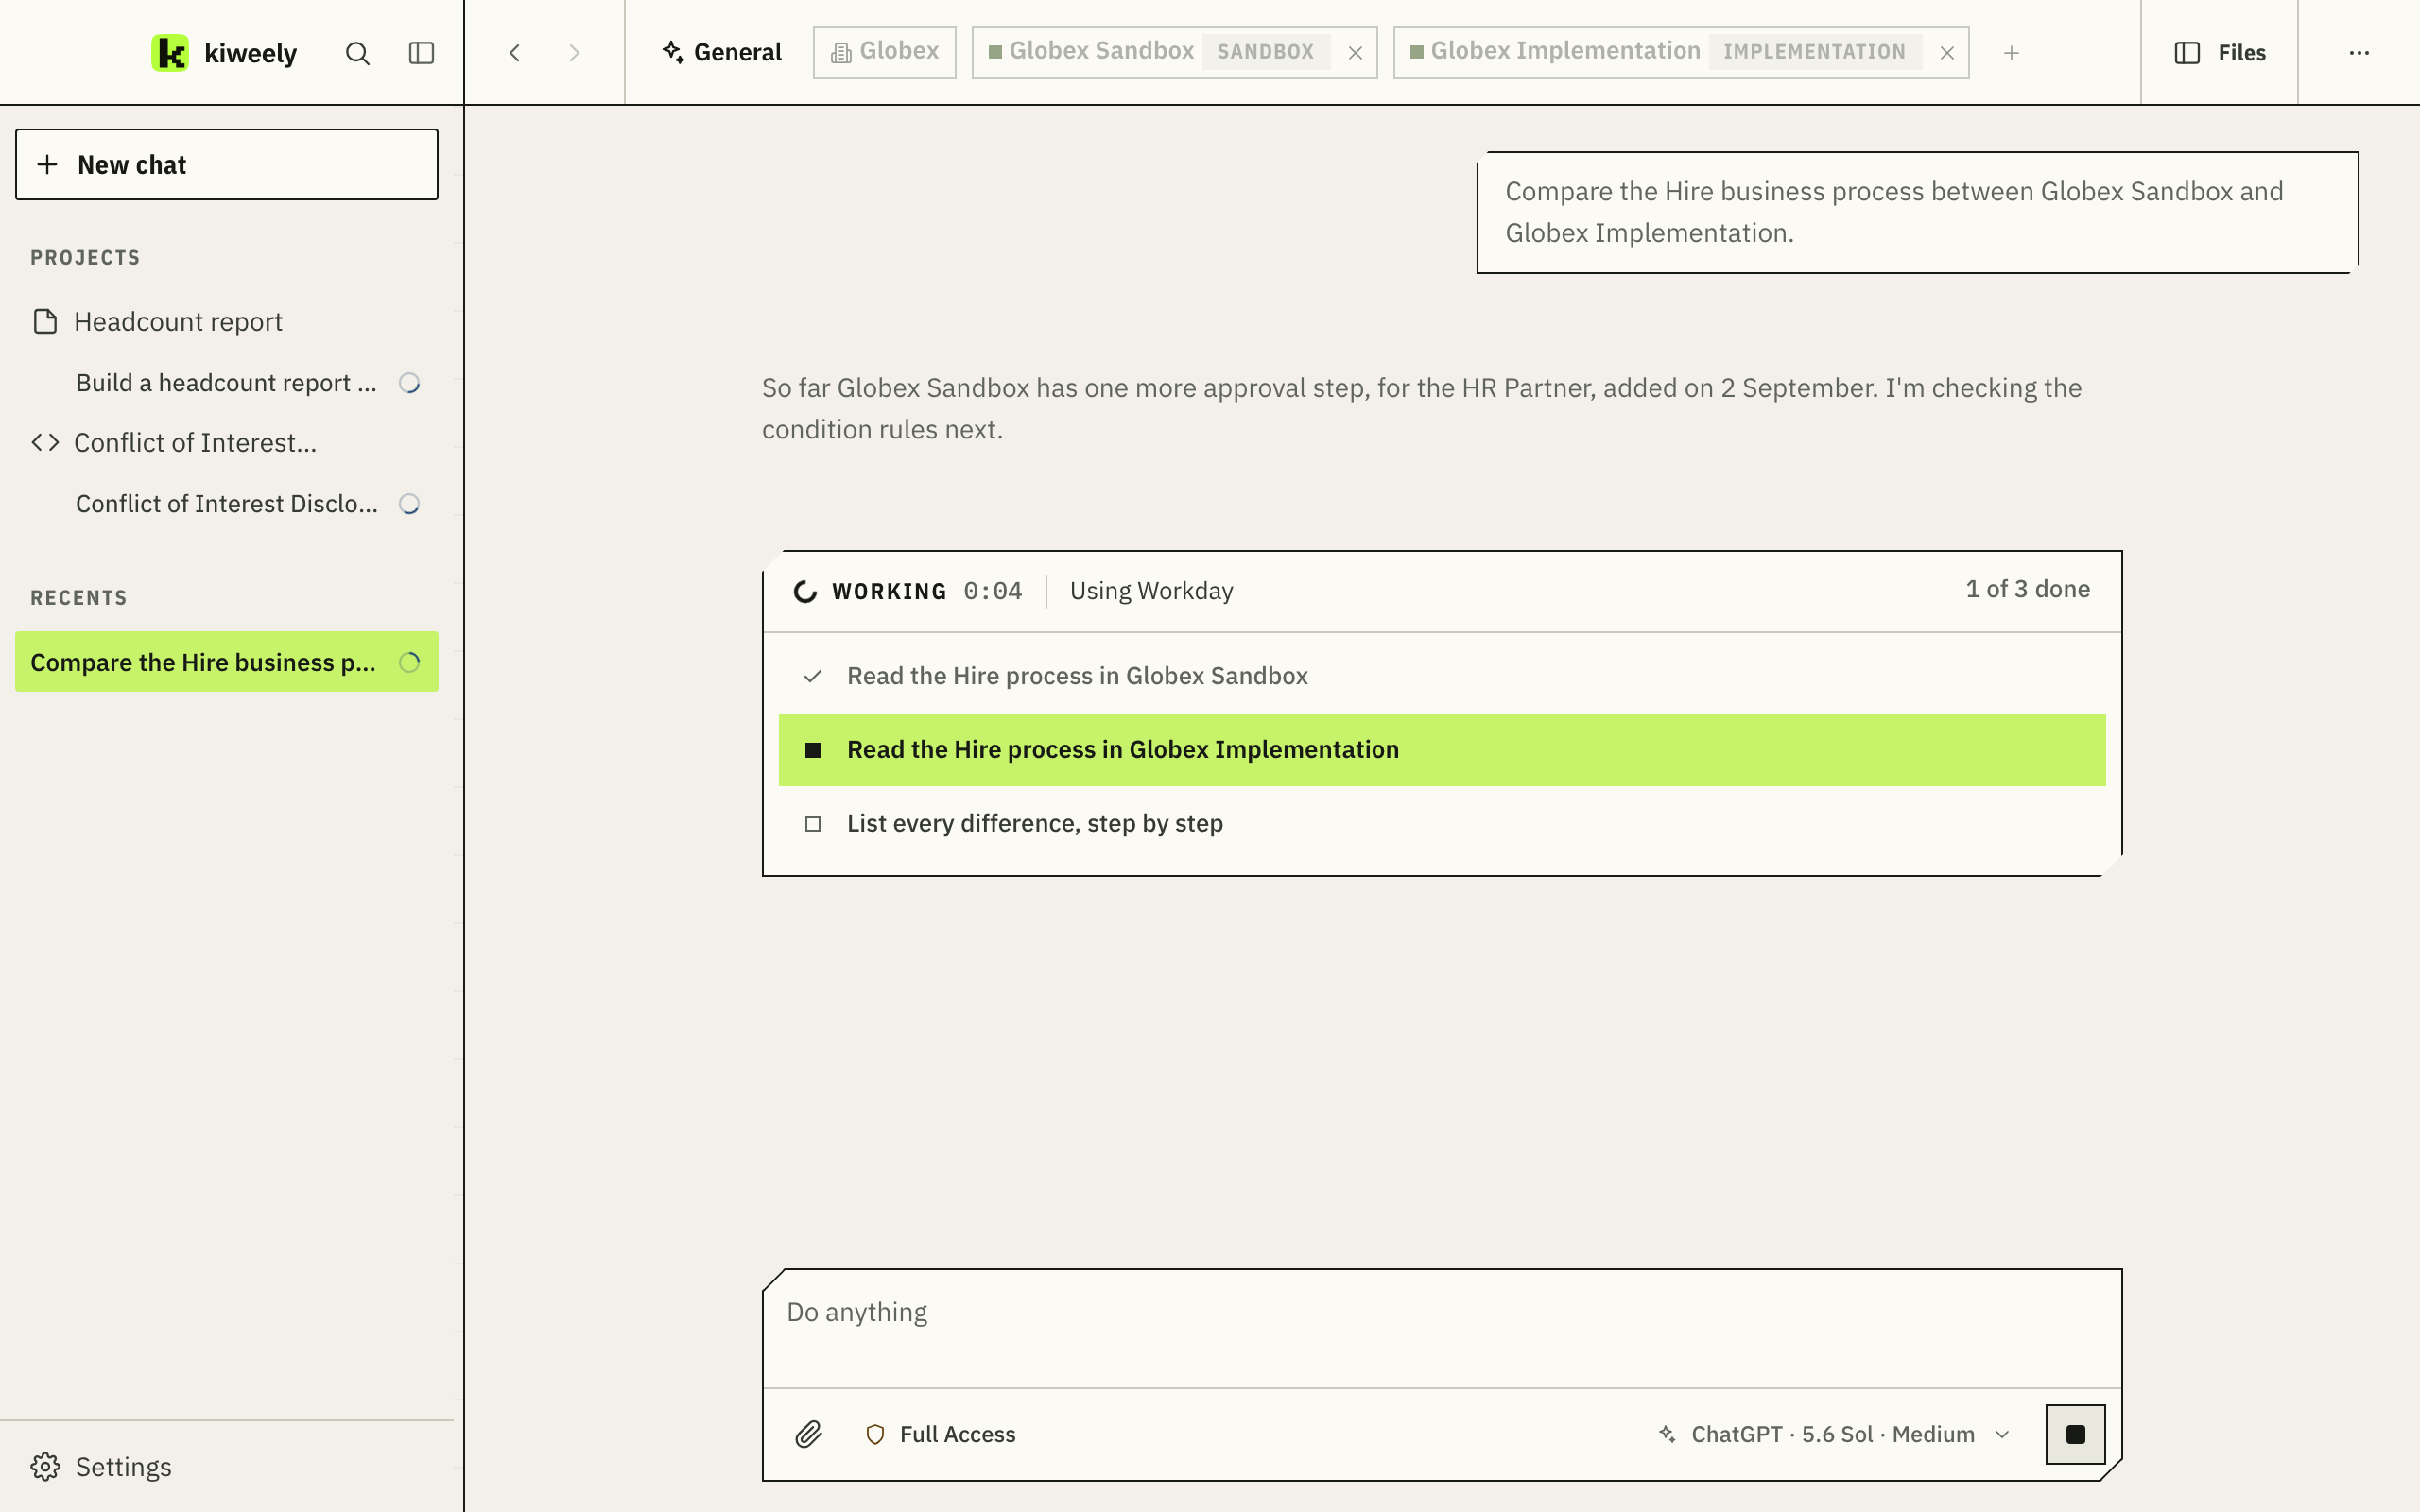Stop the running task
This screenshot has width=2420, height=1512.
click(2075, 1434)
